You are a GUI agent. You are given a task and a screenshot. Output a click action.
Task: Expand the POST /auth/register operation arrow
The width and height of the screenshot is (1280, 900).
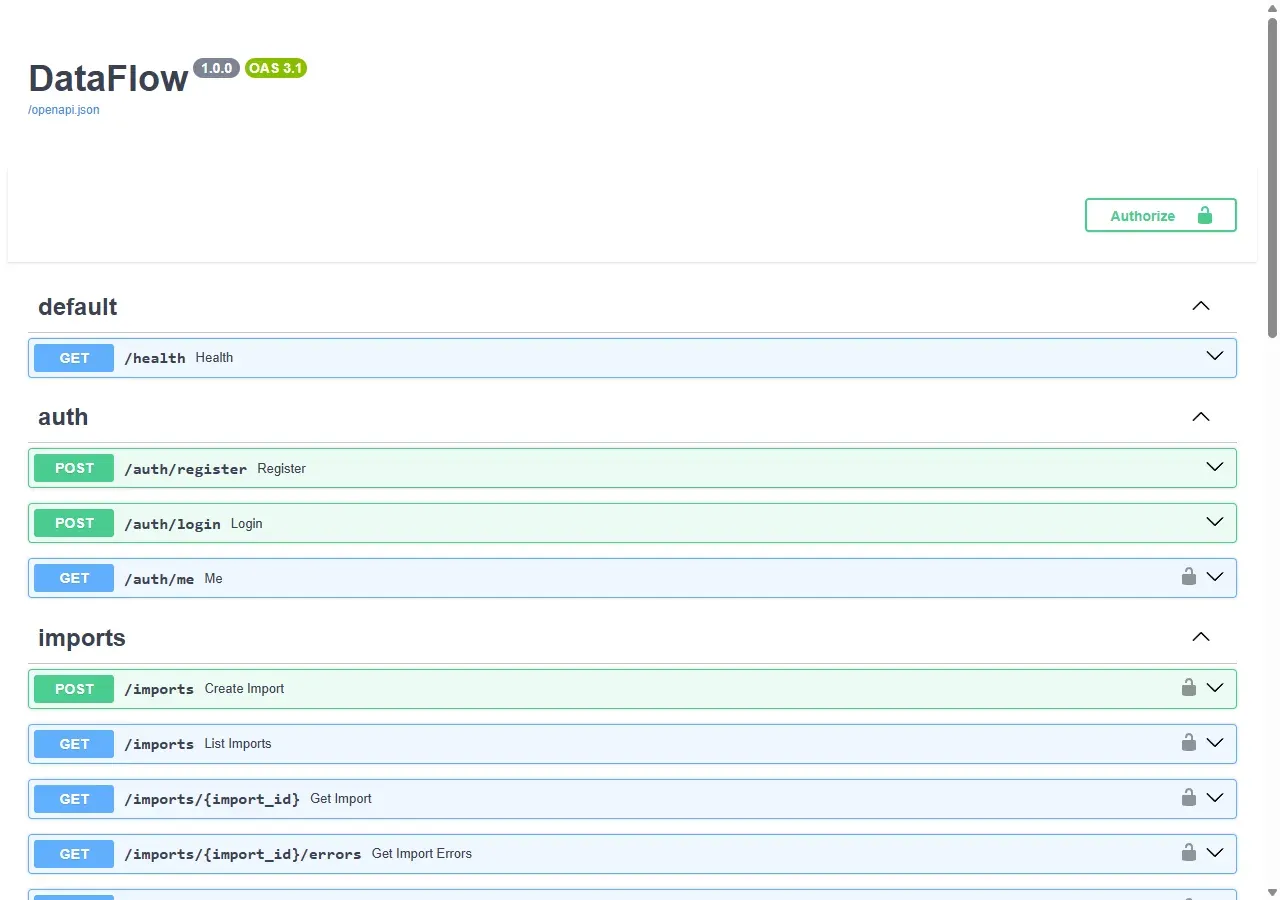point(1215,467)
